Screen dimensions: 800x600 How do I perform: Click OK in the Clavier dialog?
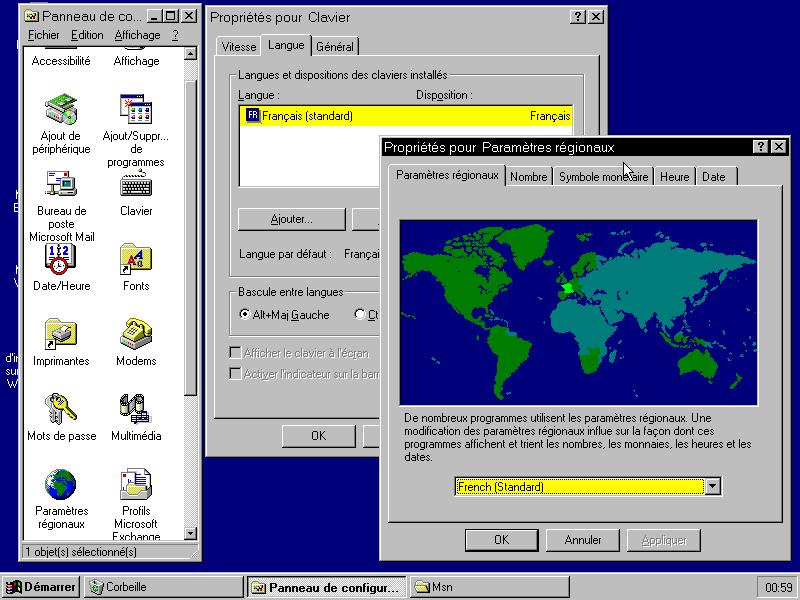[x=318, y=436]
